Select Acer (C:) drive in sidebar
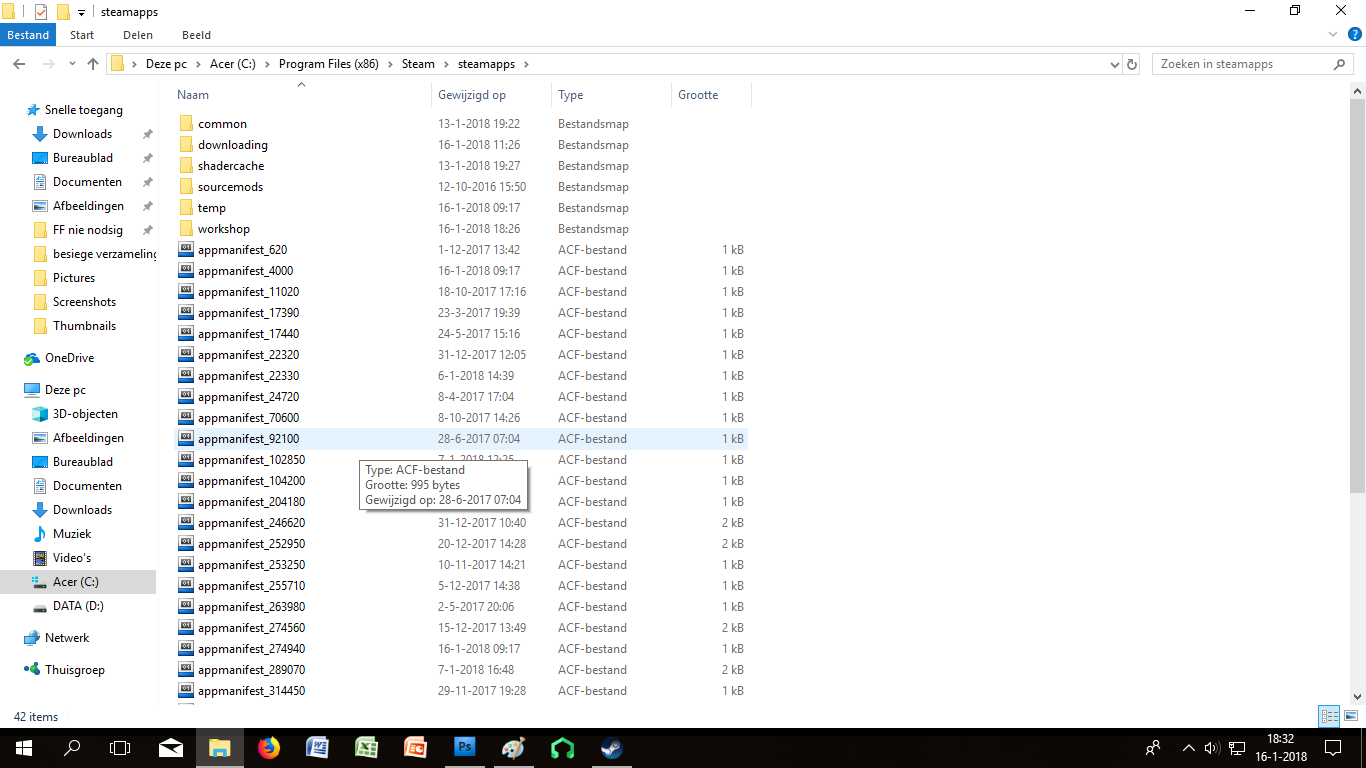 (76, 582)
